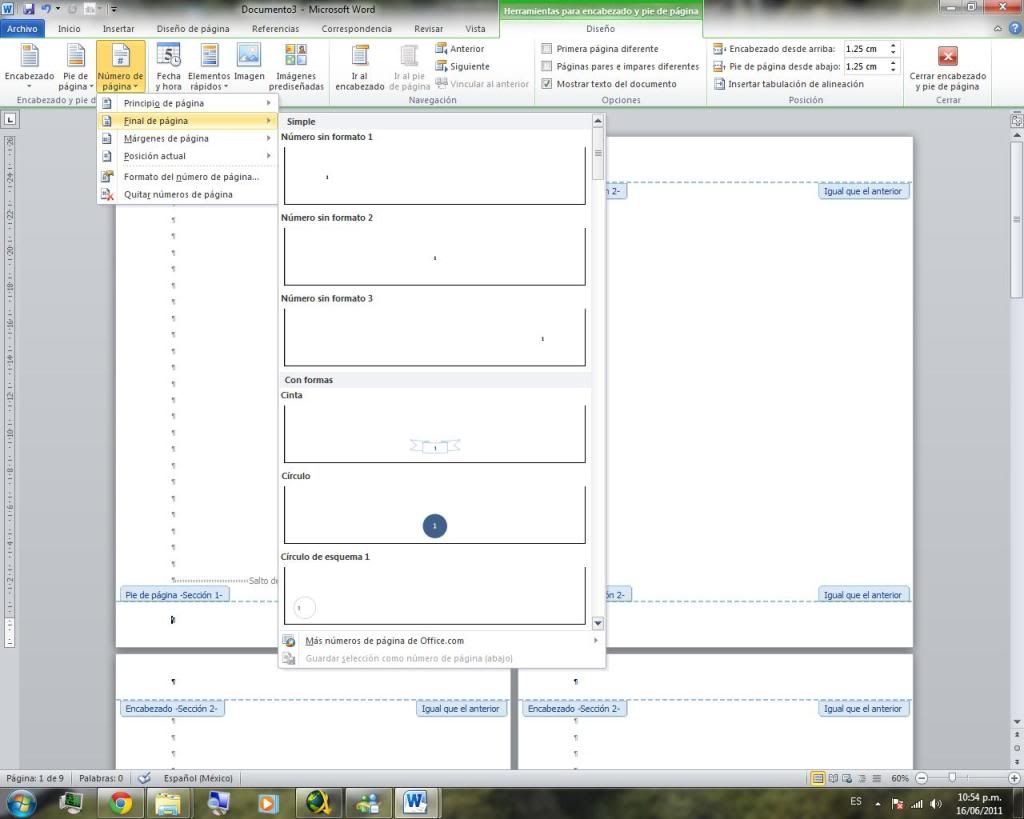The width and height of the screenshot is (1024, 819).
Task: Click Página: 1 de 9 status
Action: tap(35, 778)
